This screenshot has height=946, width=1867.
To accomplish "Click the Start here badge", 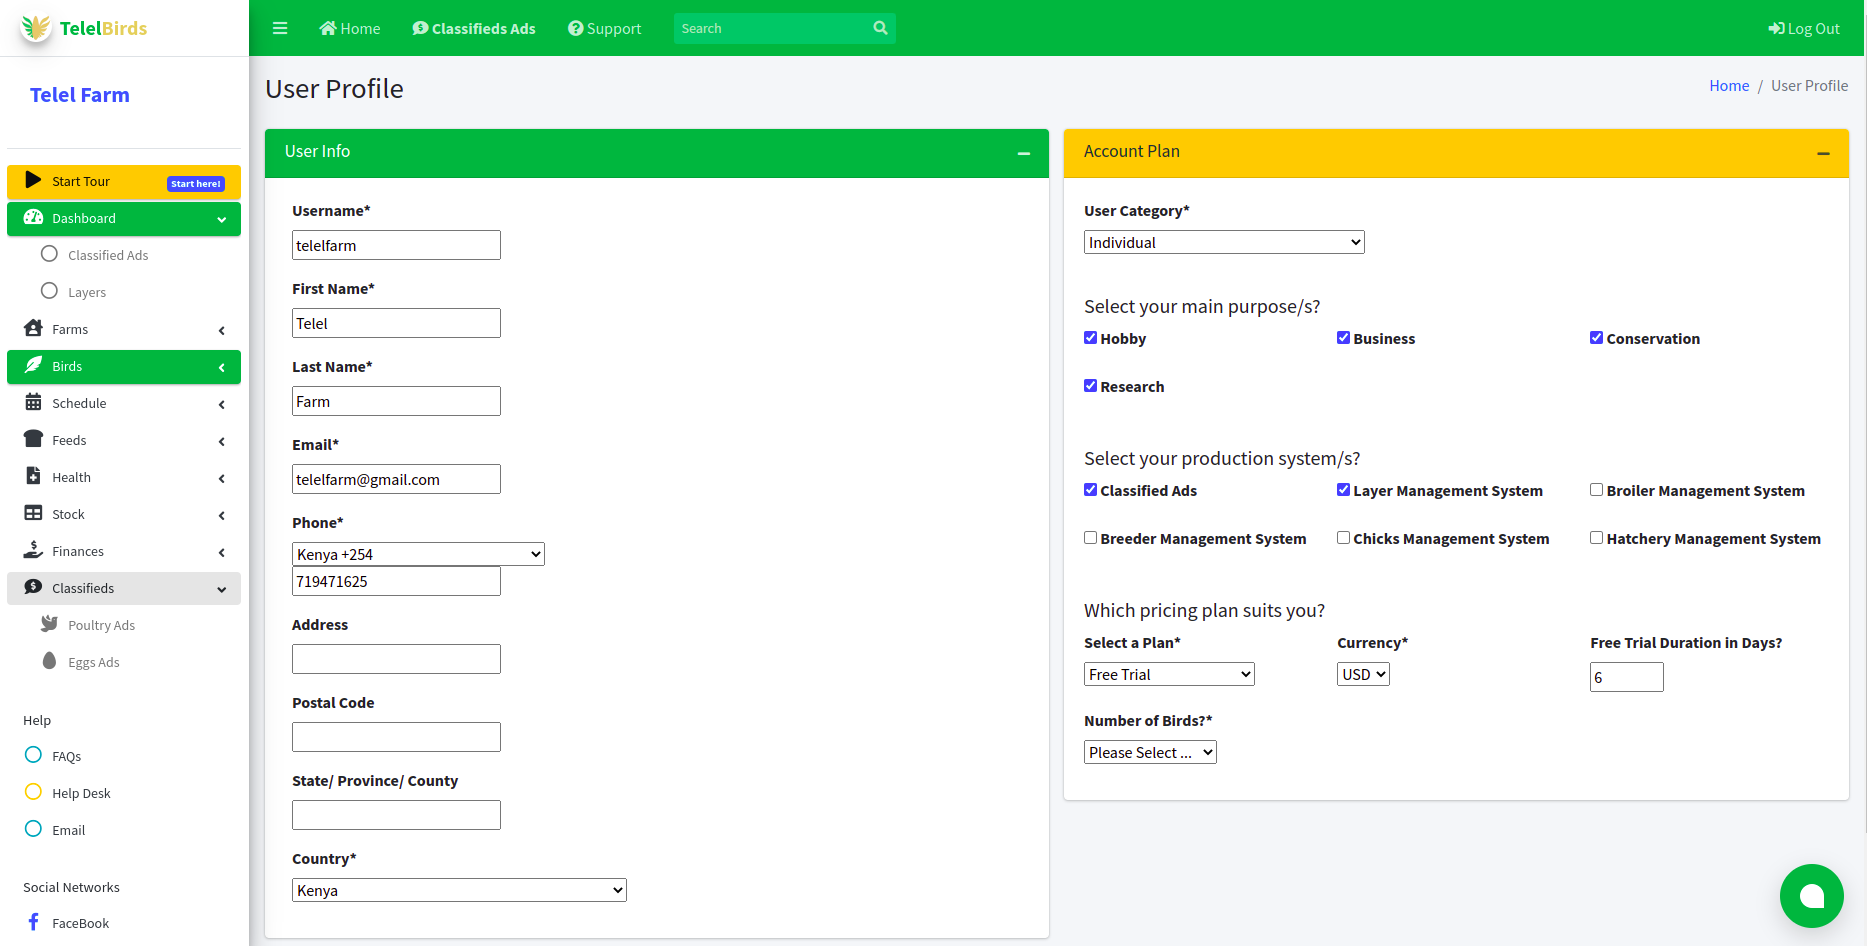I will pos(195,183).
